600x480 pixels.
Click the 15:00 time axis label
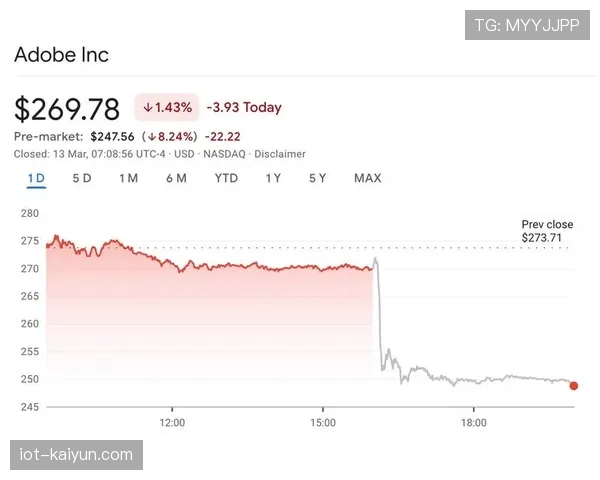coord(322,423)
